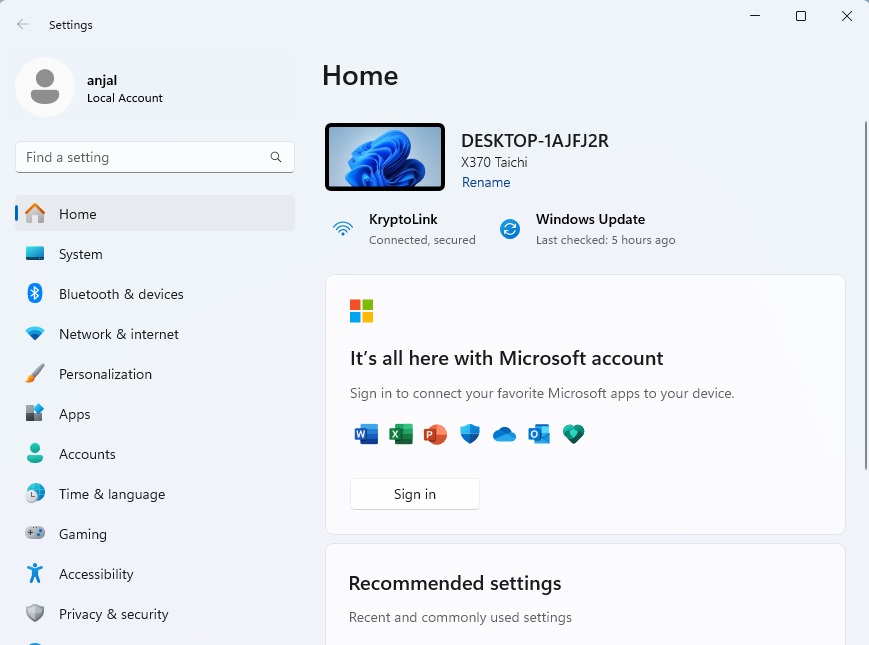Image resolution: width=869 pixels, height=645 pixels.
Task: Select Gaming from the sidebar
Action: (x=155, y=533)
